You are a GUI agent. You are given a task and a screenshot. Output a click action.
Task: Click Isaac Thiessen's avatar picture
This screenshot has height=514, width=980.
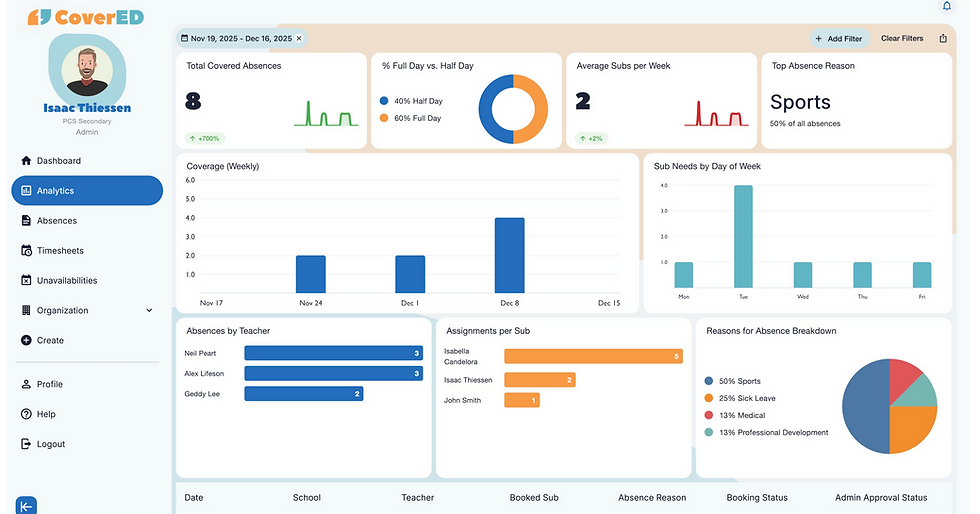87,69
